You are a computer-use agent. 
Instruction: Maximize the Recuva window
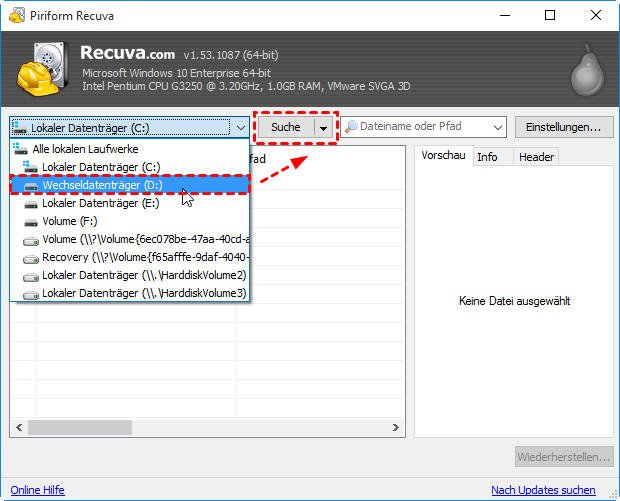(550, 15)
